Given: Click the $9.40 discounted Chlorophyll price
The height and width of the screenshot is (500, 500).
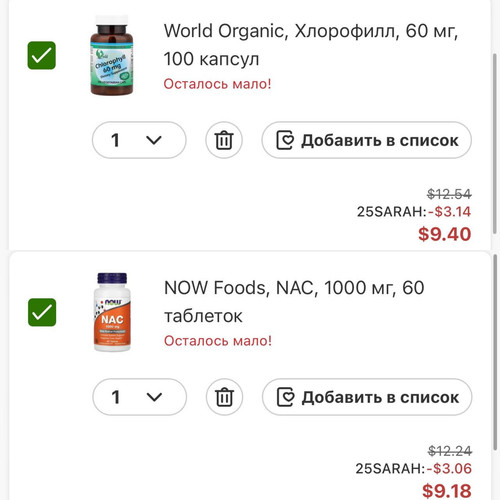Looking at the screenshot, I should click(x=445, y=234).
